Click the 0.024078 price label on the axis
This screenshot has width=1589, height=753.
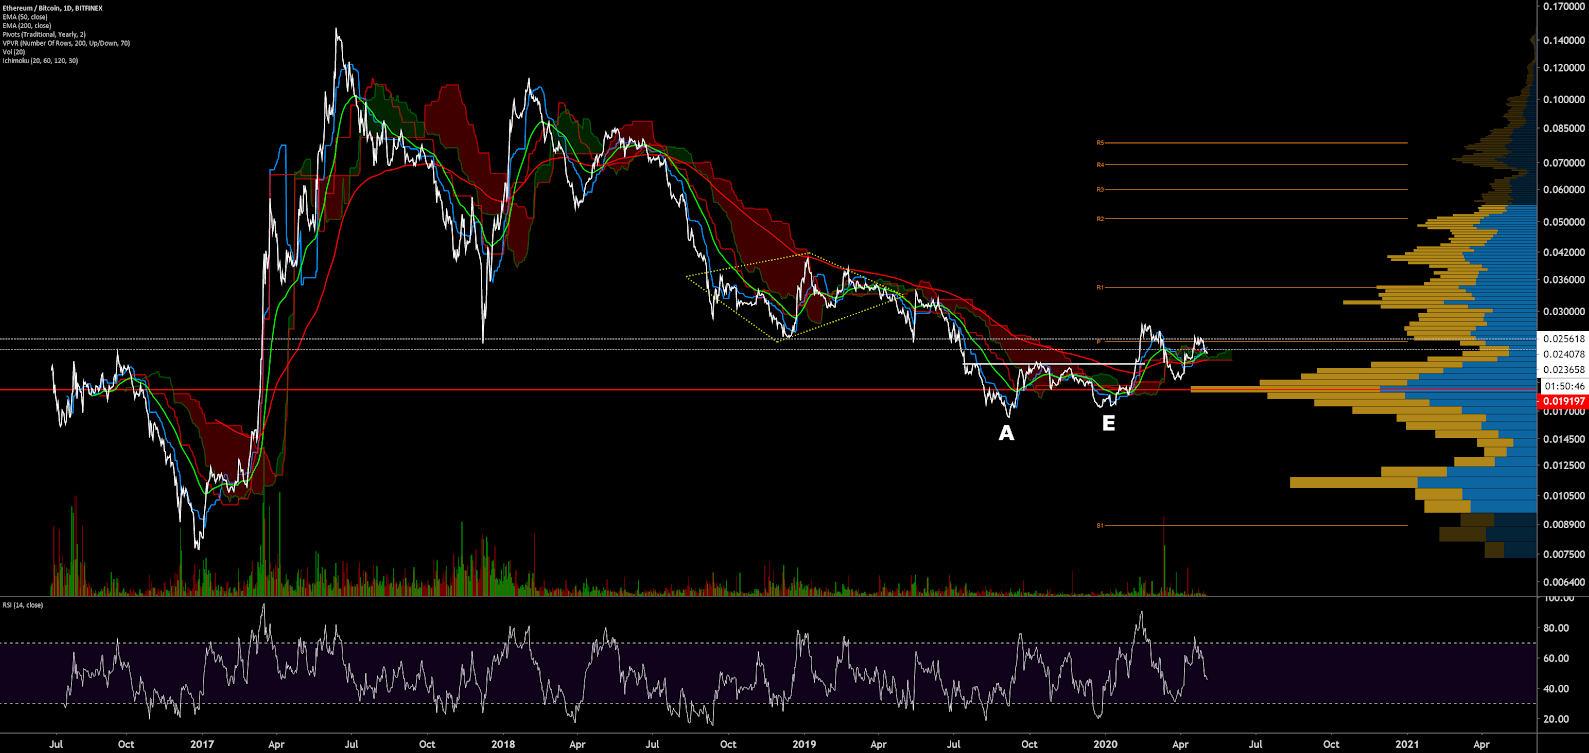click(1563, 354)
